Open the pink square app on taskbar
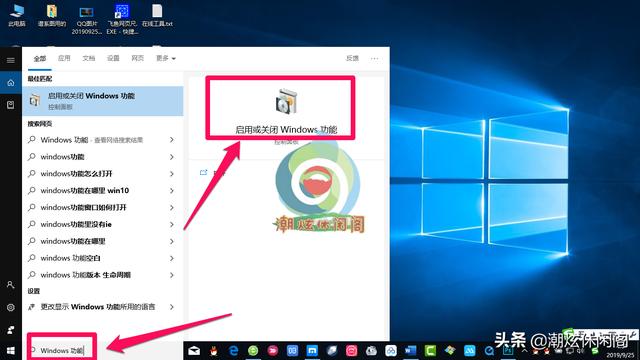The height and width of the screenshot is (360, 640). coord(351,351)
